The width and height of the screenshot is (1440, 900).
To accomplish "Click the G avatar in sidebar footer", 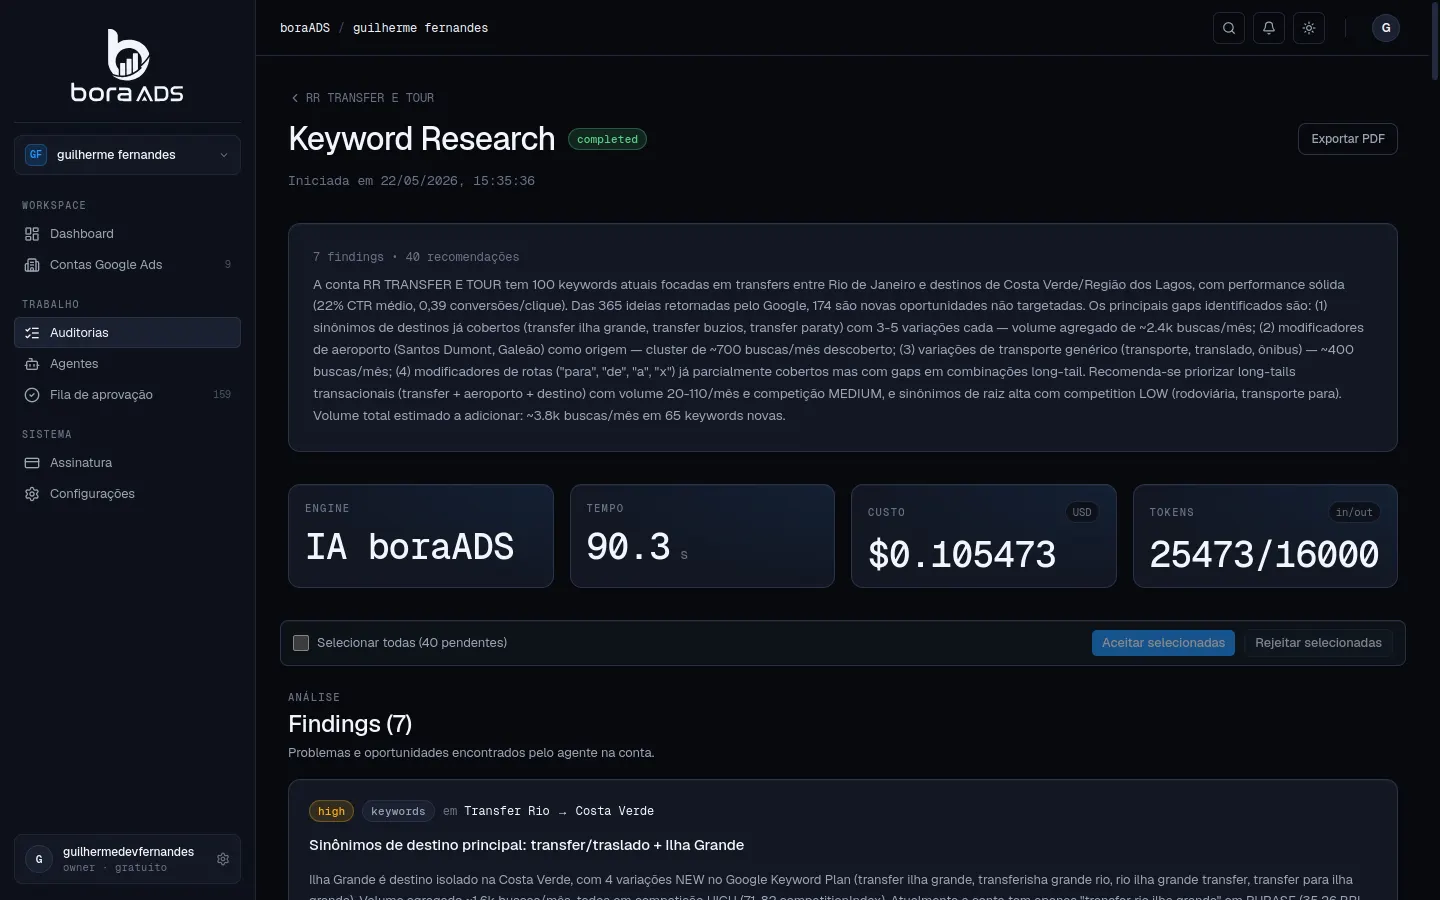I will 39,859.
